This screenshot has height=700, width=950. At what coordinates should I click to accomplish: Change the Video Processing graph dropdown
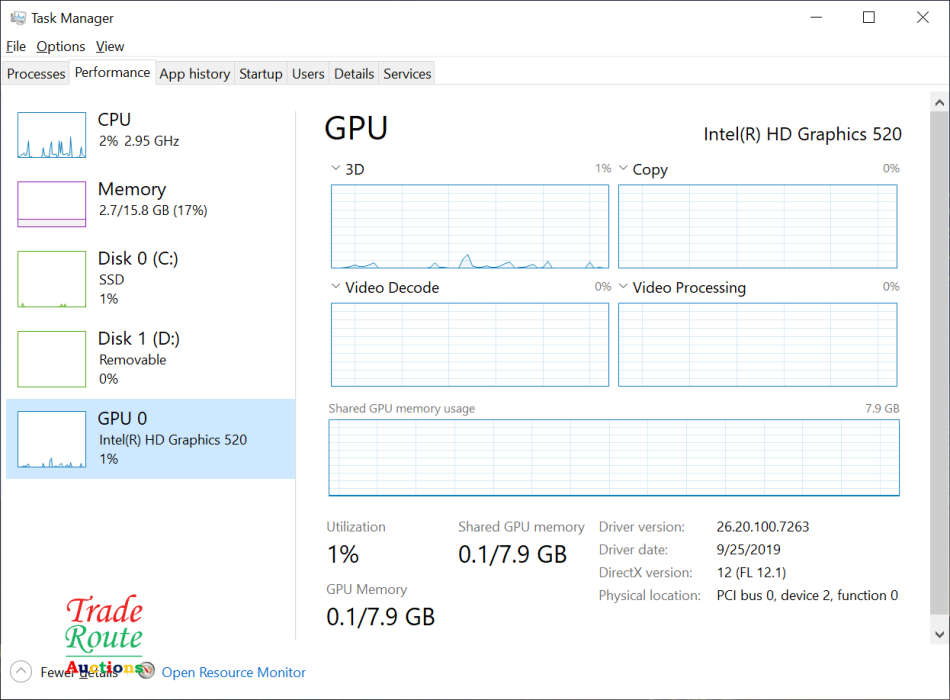624,288
